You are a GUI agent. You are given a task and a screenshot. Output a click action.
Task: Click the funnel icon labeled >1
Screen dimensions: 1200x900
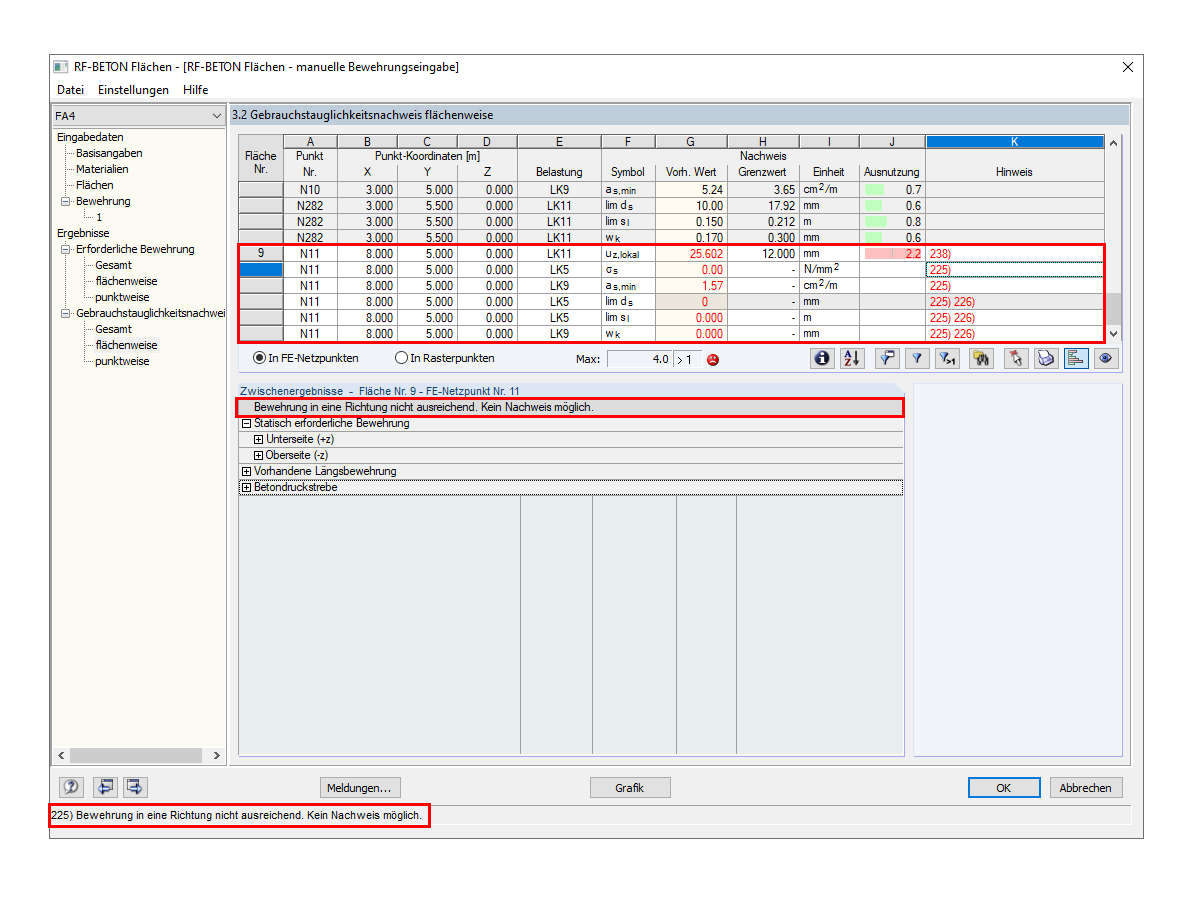949,358
